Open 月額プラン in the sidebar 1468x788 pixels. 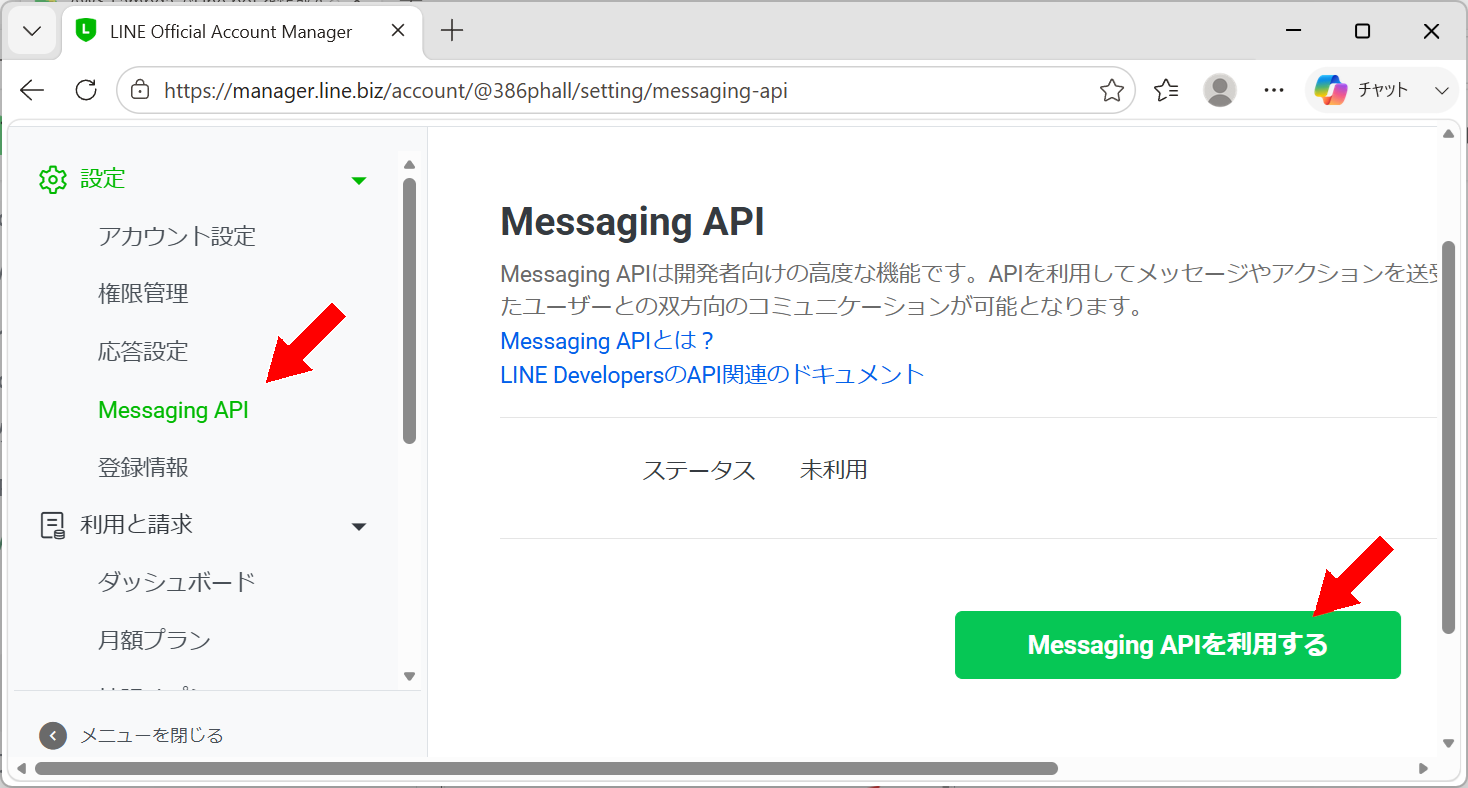[x=154, y=640]
